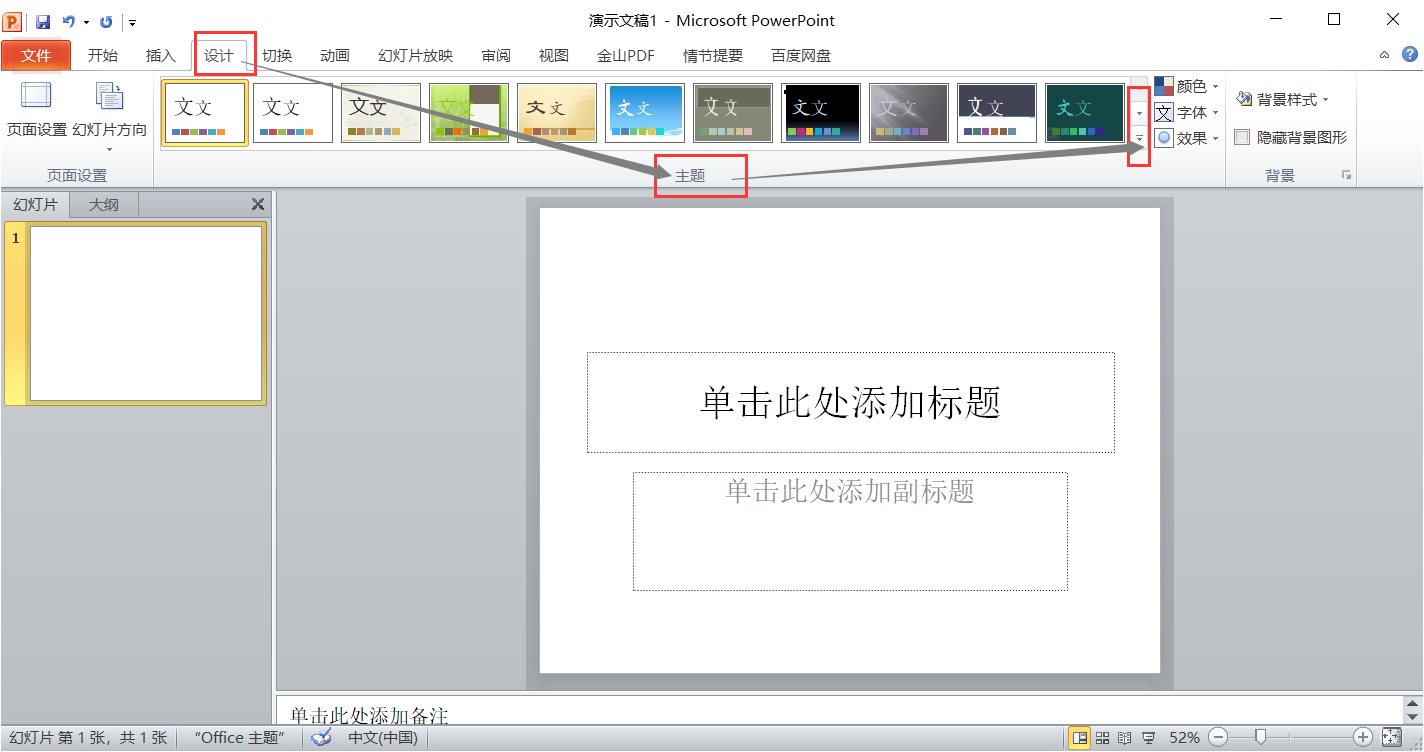Click the 文件 file button
This screenshot has height=752, width=1424.
tap(36, 56)
